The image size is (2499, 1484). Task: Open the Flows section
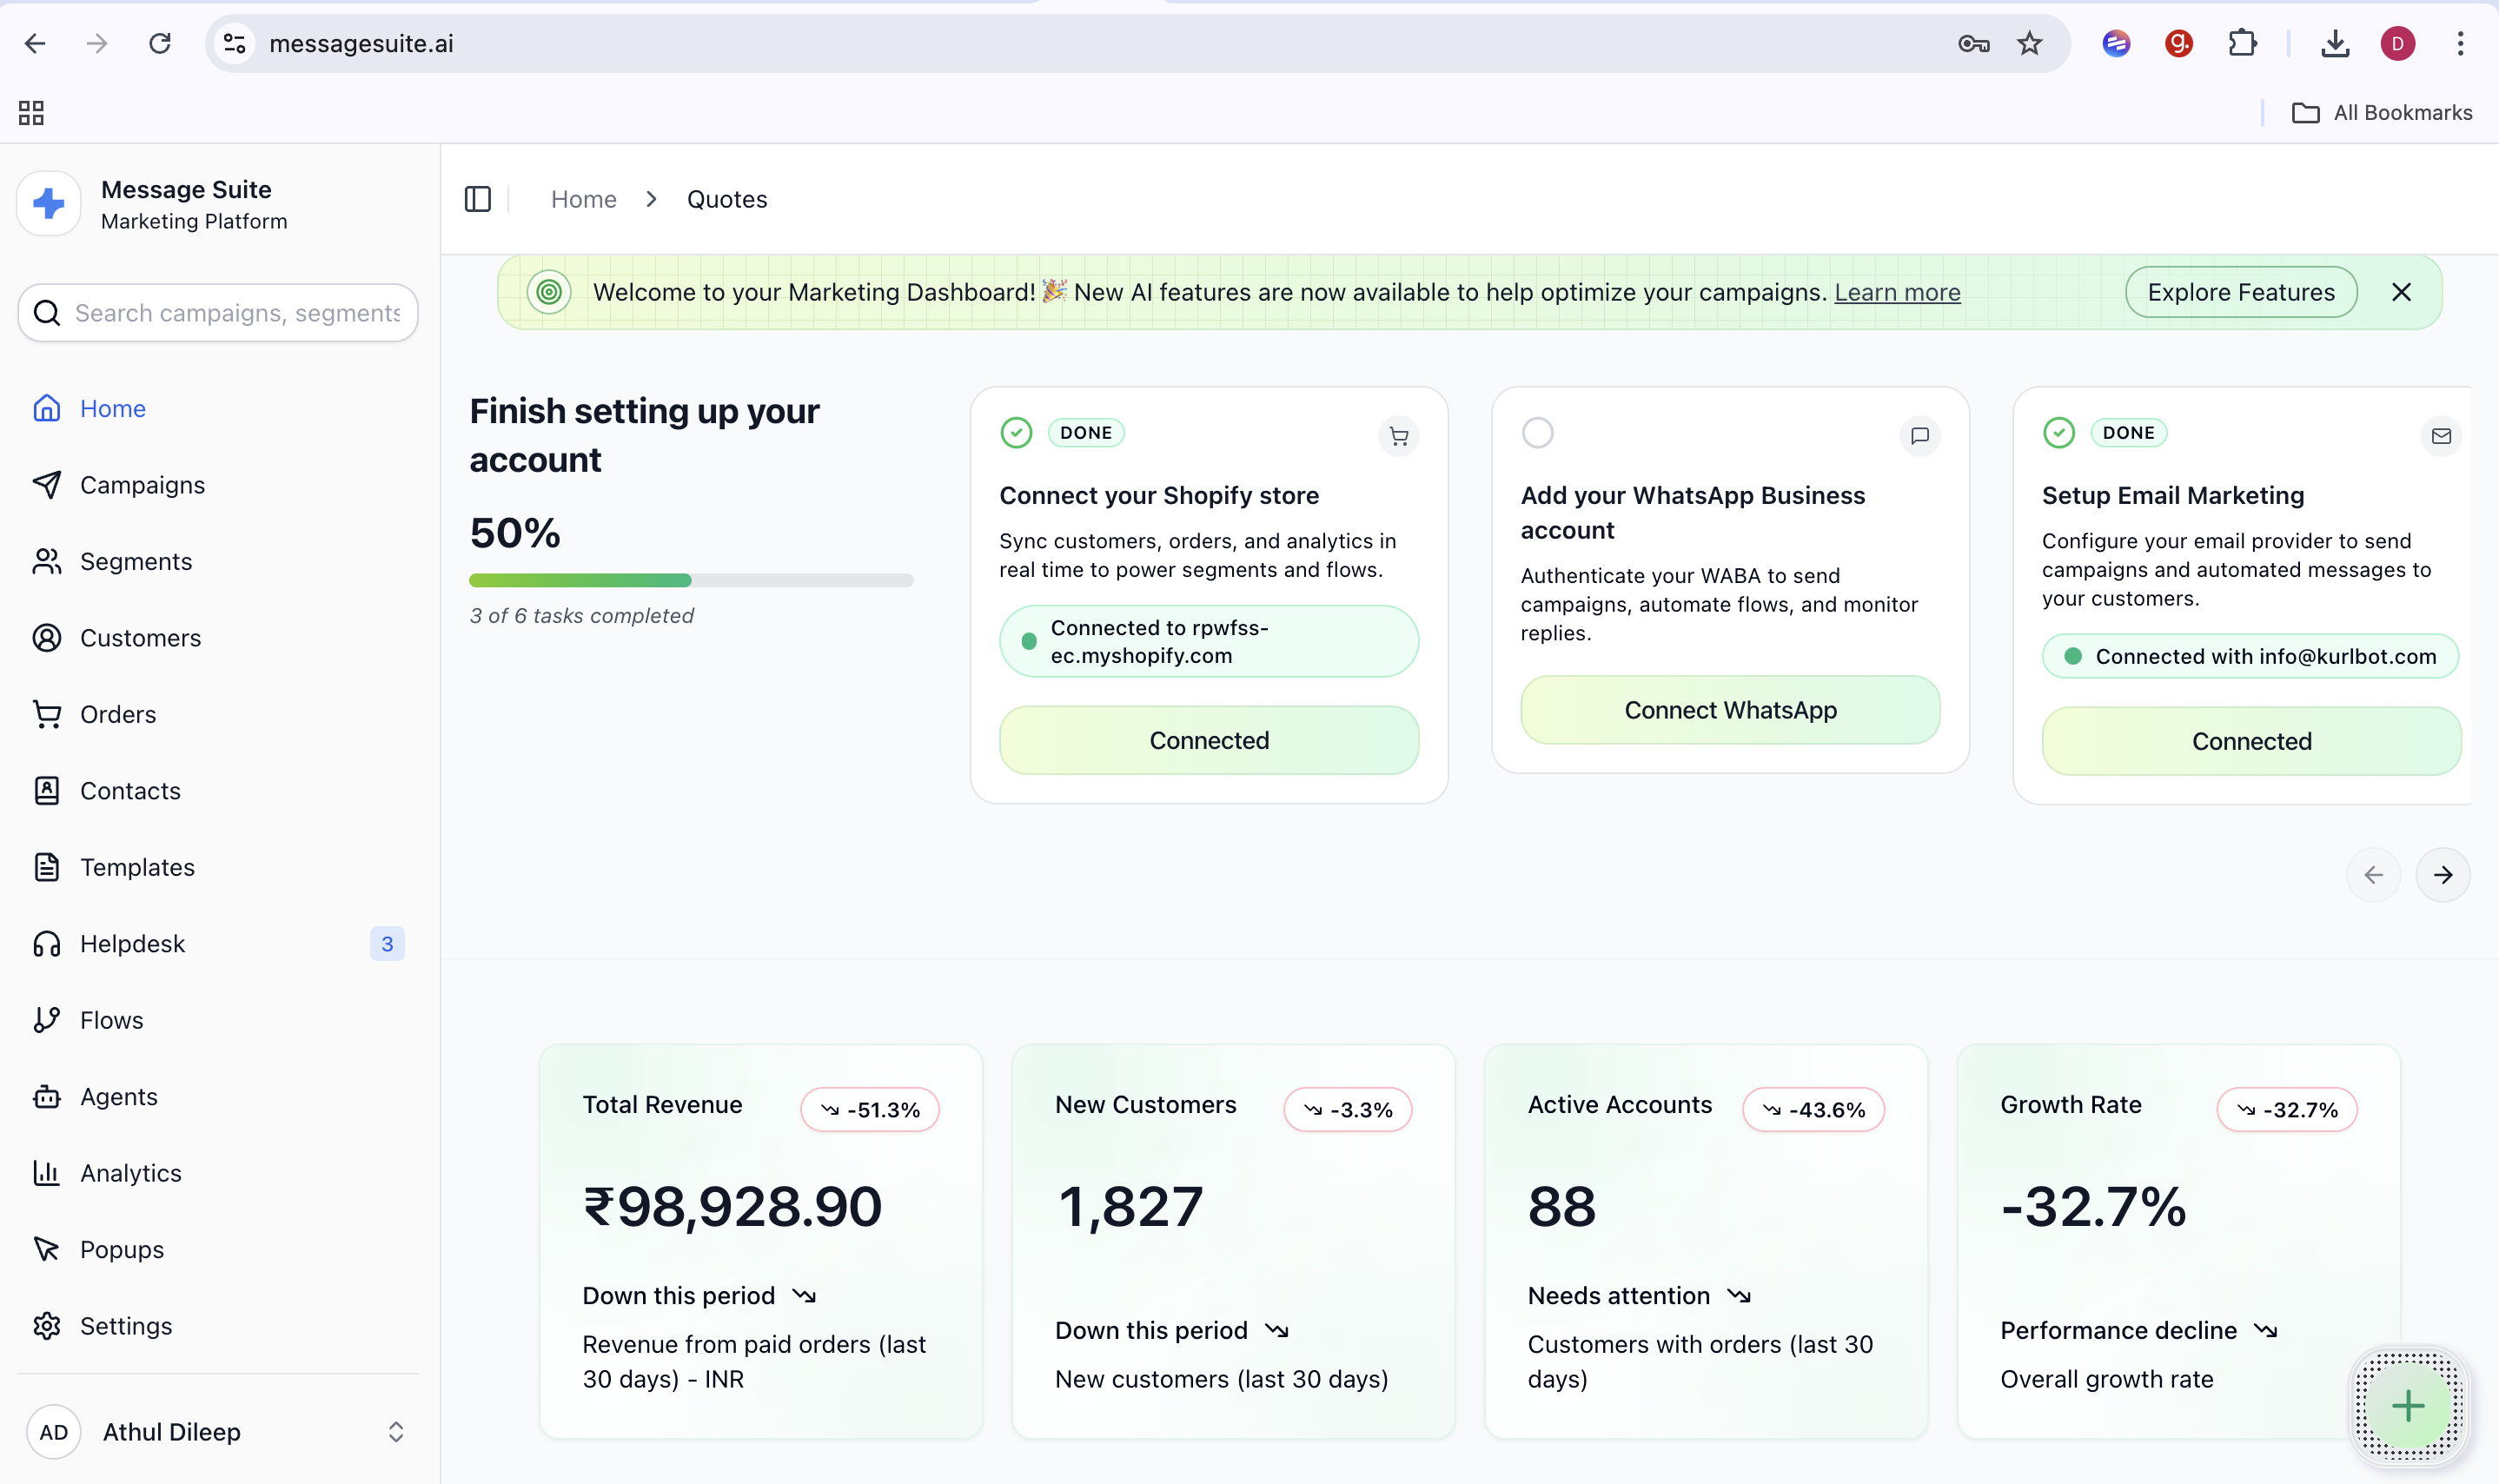[x=111, y=1019]
